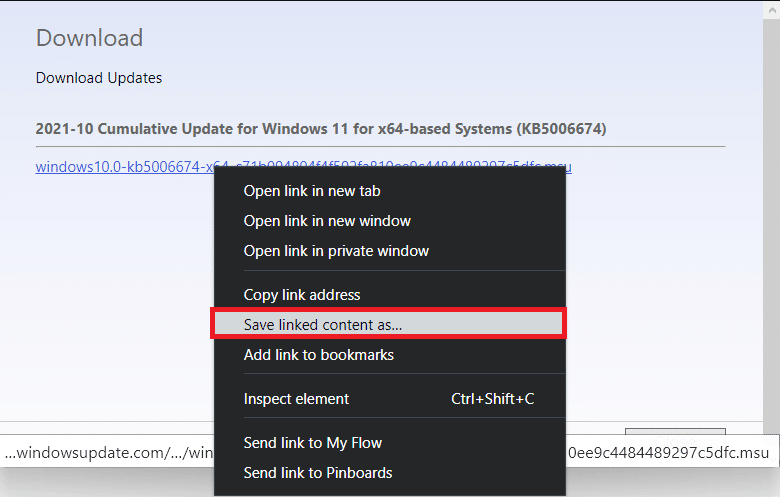Click the Ctrl+Shift+C shortcut label
The height and width of the screenshot is (497, 780).
pyautogui.click(x=492, y=399)
